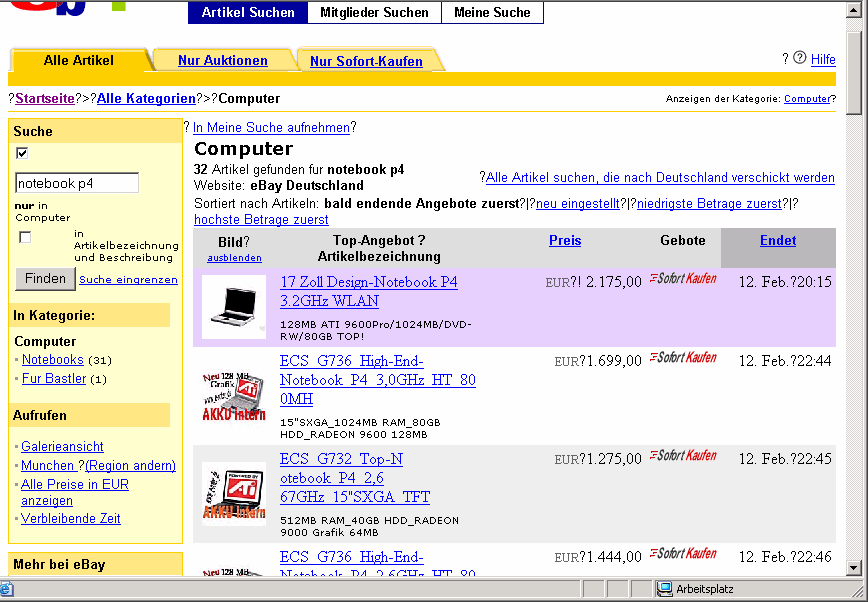The width and height of the screenshot is (868, 602).
Task: Click the Internet Explorer page icon in status bar
Action: [6, 589]
